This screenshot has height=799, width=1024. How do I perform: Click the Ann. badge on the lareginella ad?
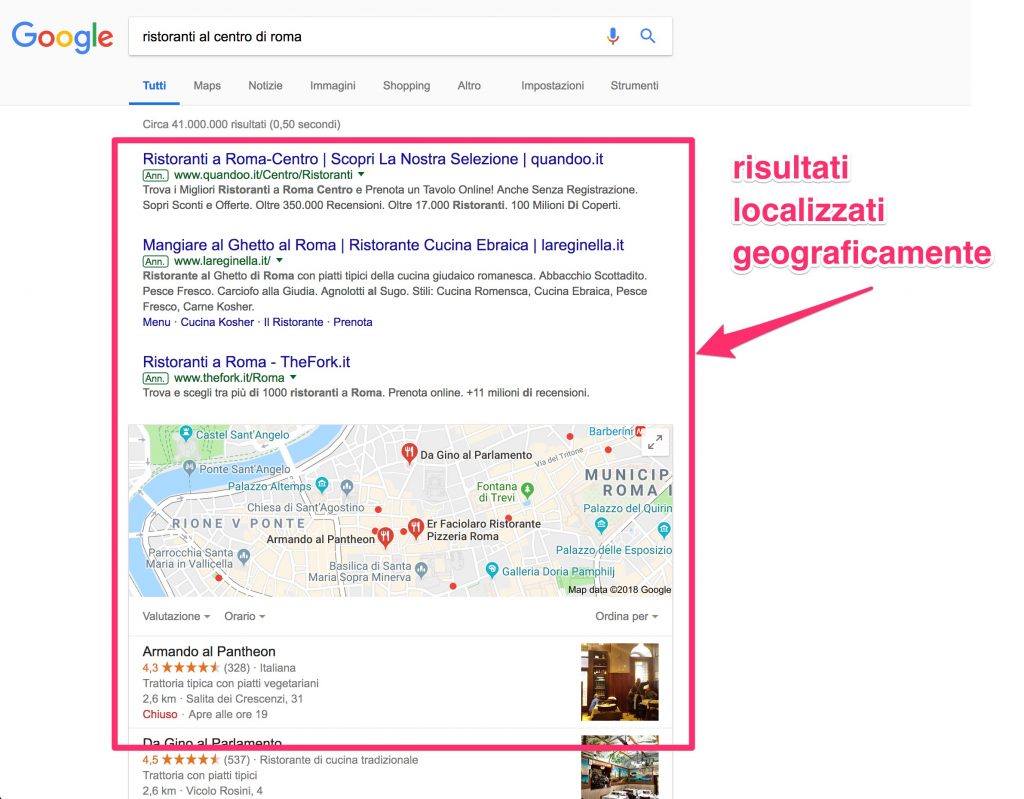(x=155, y=261)
